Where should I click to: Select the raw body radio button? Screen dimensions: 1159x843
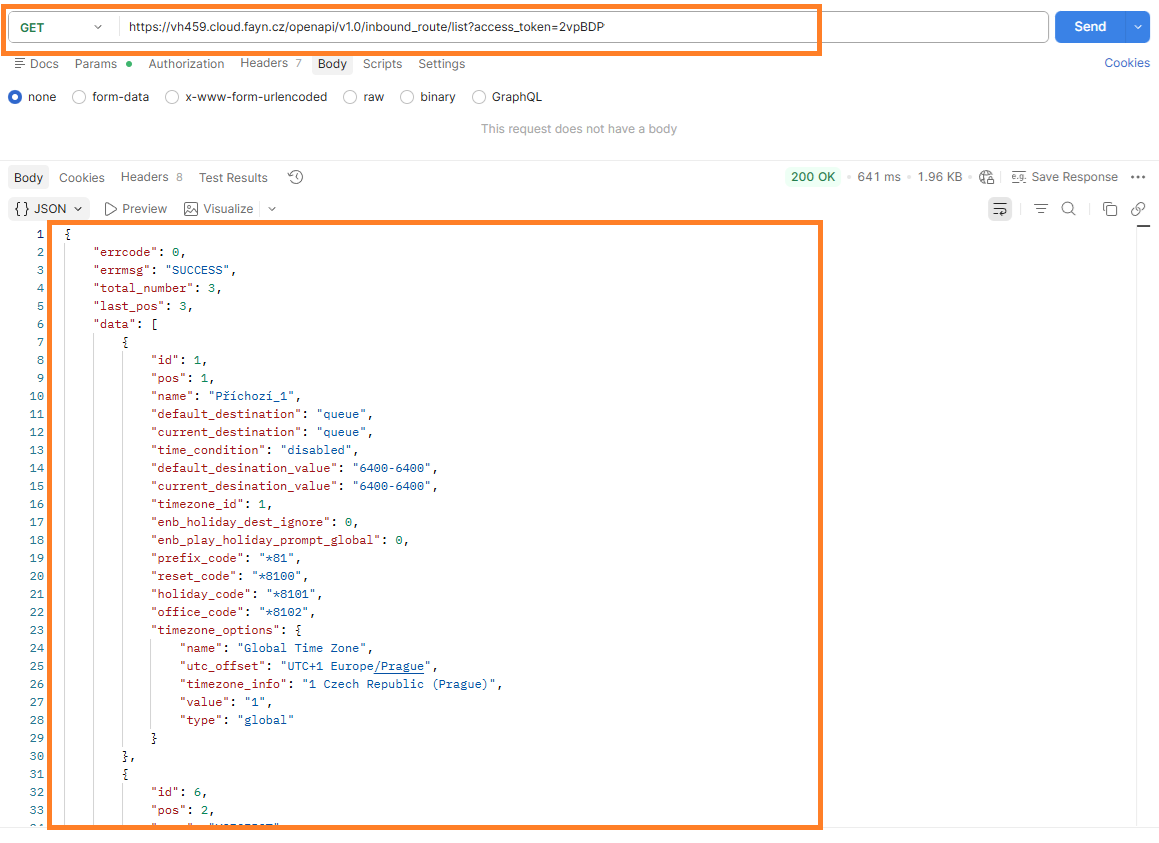pos(350,97)
